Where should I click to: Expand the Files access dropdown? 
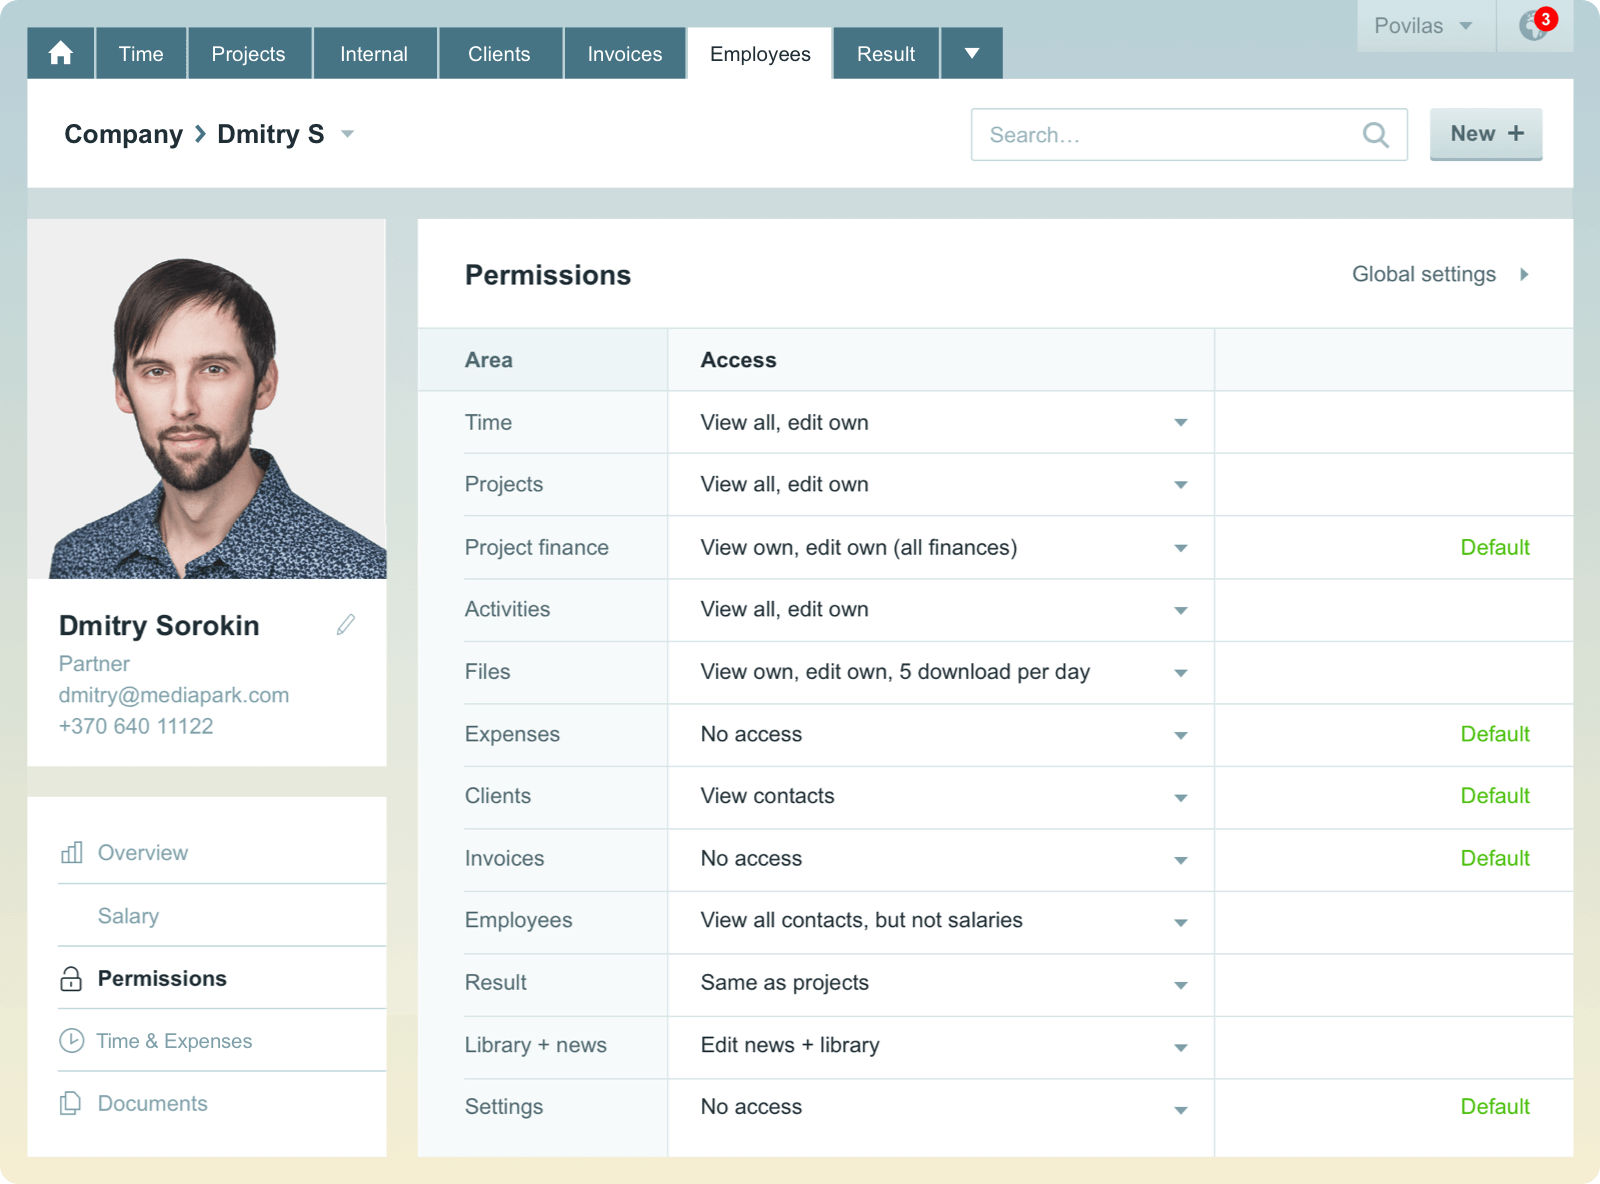[1180, 673]
